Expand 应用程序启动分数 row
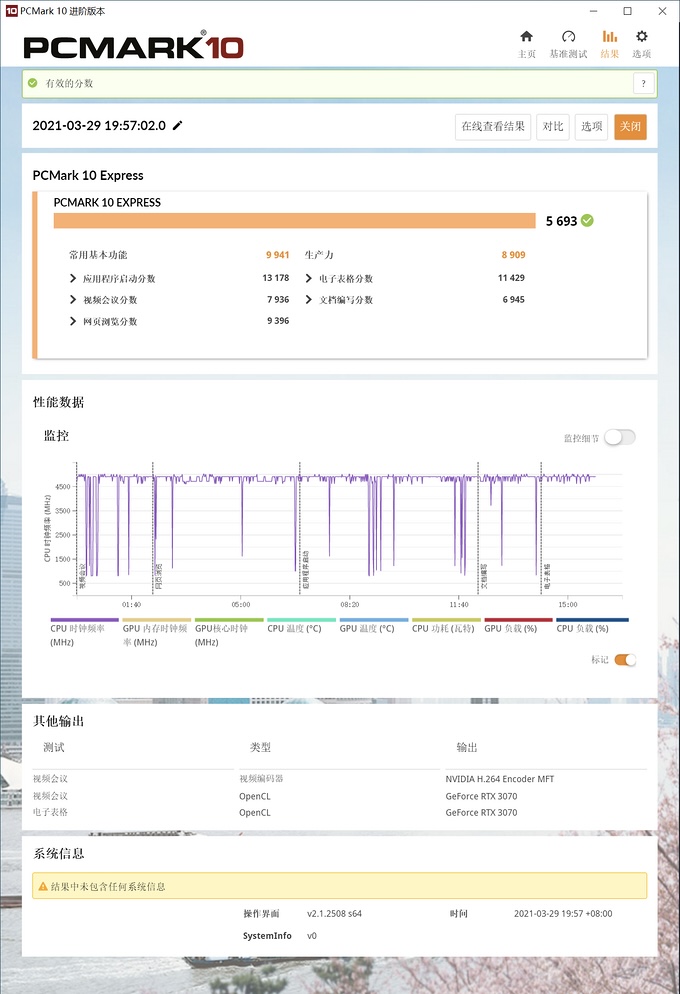Image resolution: width=680 pixels, height=994 pixels. coord(73,278)
